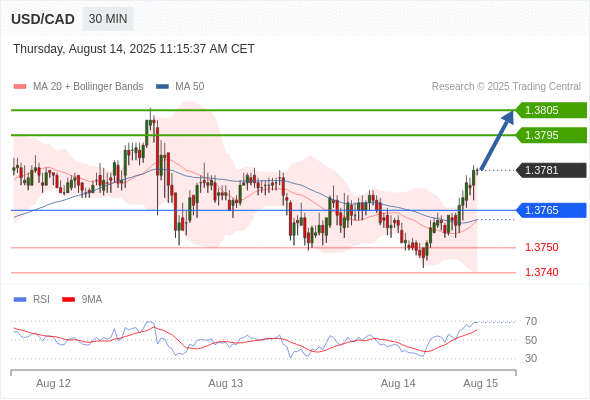Image resolution: width=590 pixels, height=400 pixels.
Task: Click the red 1.3740 support label
Action: pyautogui.click(x=541, y=272)
